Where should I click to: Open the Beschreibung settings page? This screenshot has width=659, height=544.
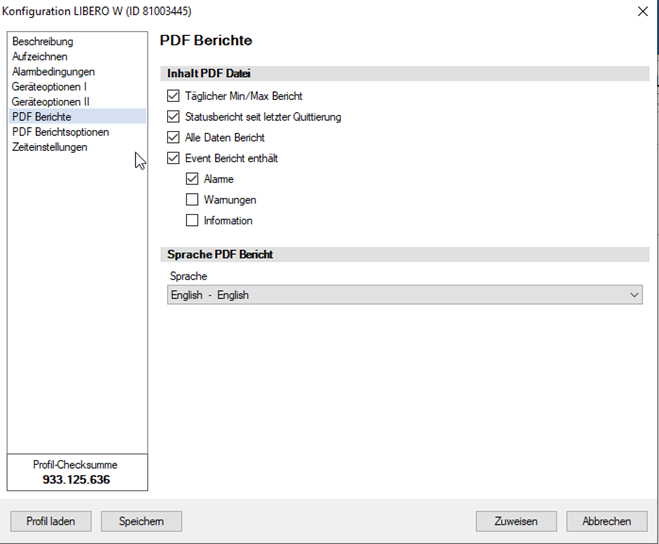(x=42, y=42)
